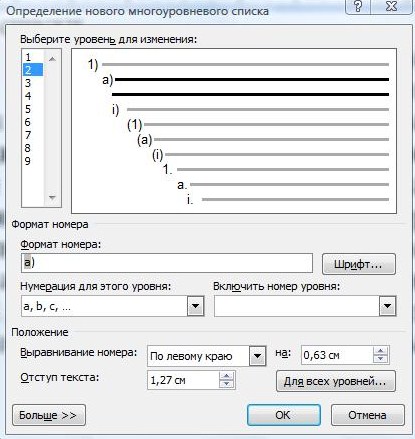
Task: Increase the Отступ текста 1,27 см value
Action: click(x=226, y=376)
